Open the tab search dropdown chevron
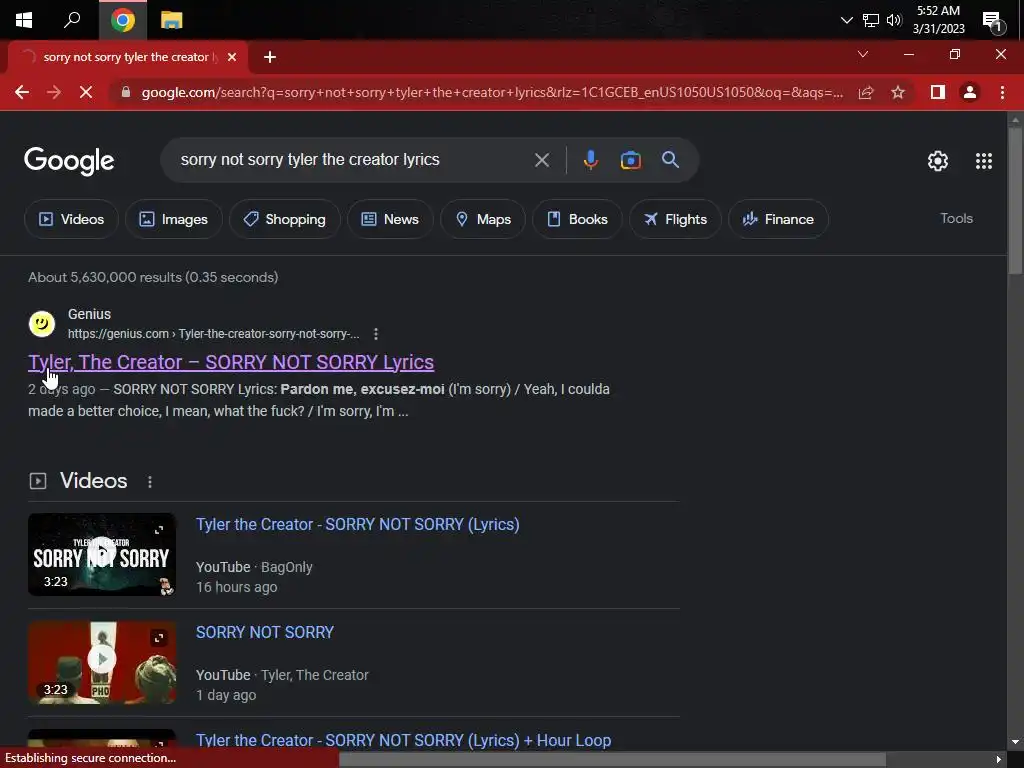Image resolution: width=1024 pixels, height=768 pixels. pyautogui.click(x=863, y=54)
